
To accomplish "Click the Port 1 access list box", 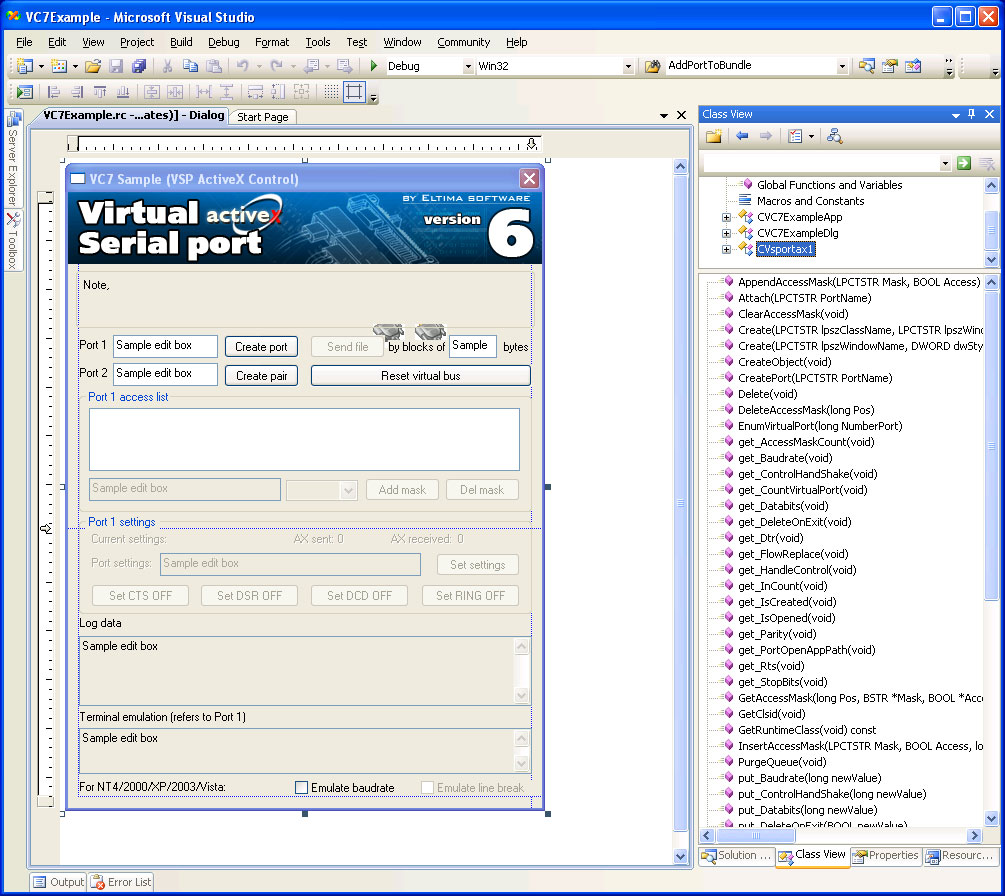I will coord(304,440).
